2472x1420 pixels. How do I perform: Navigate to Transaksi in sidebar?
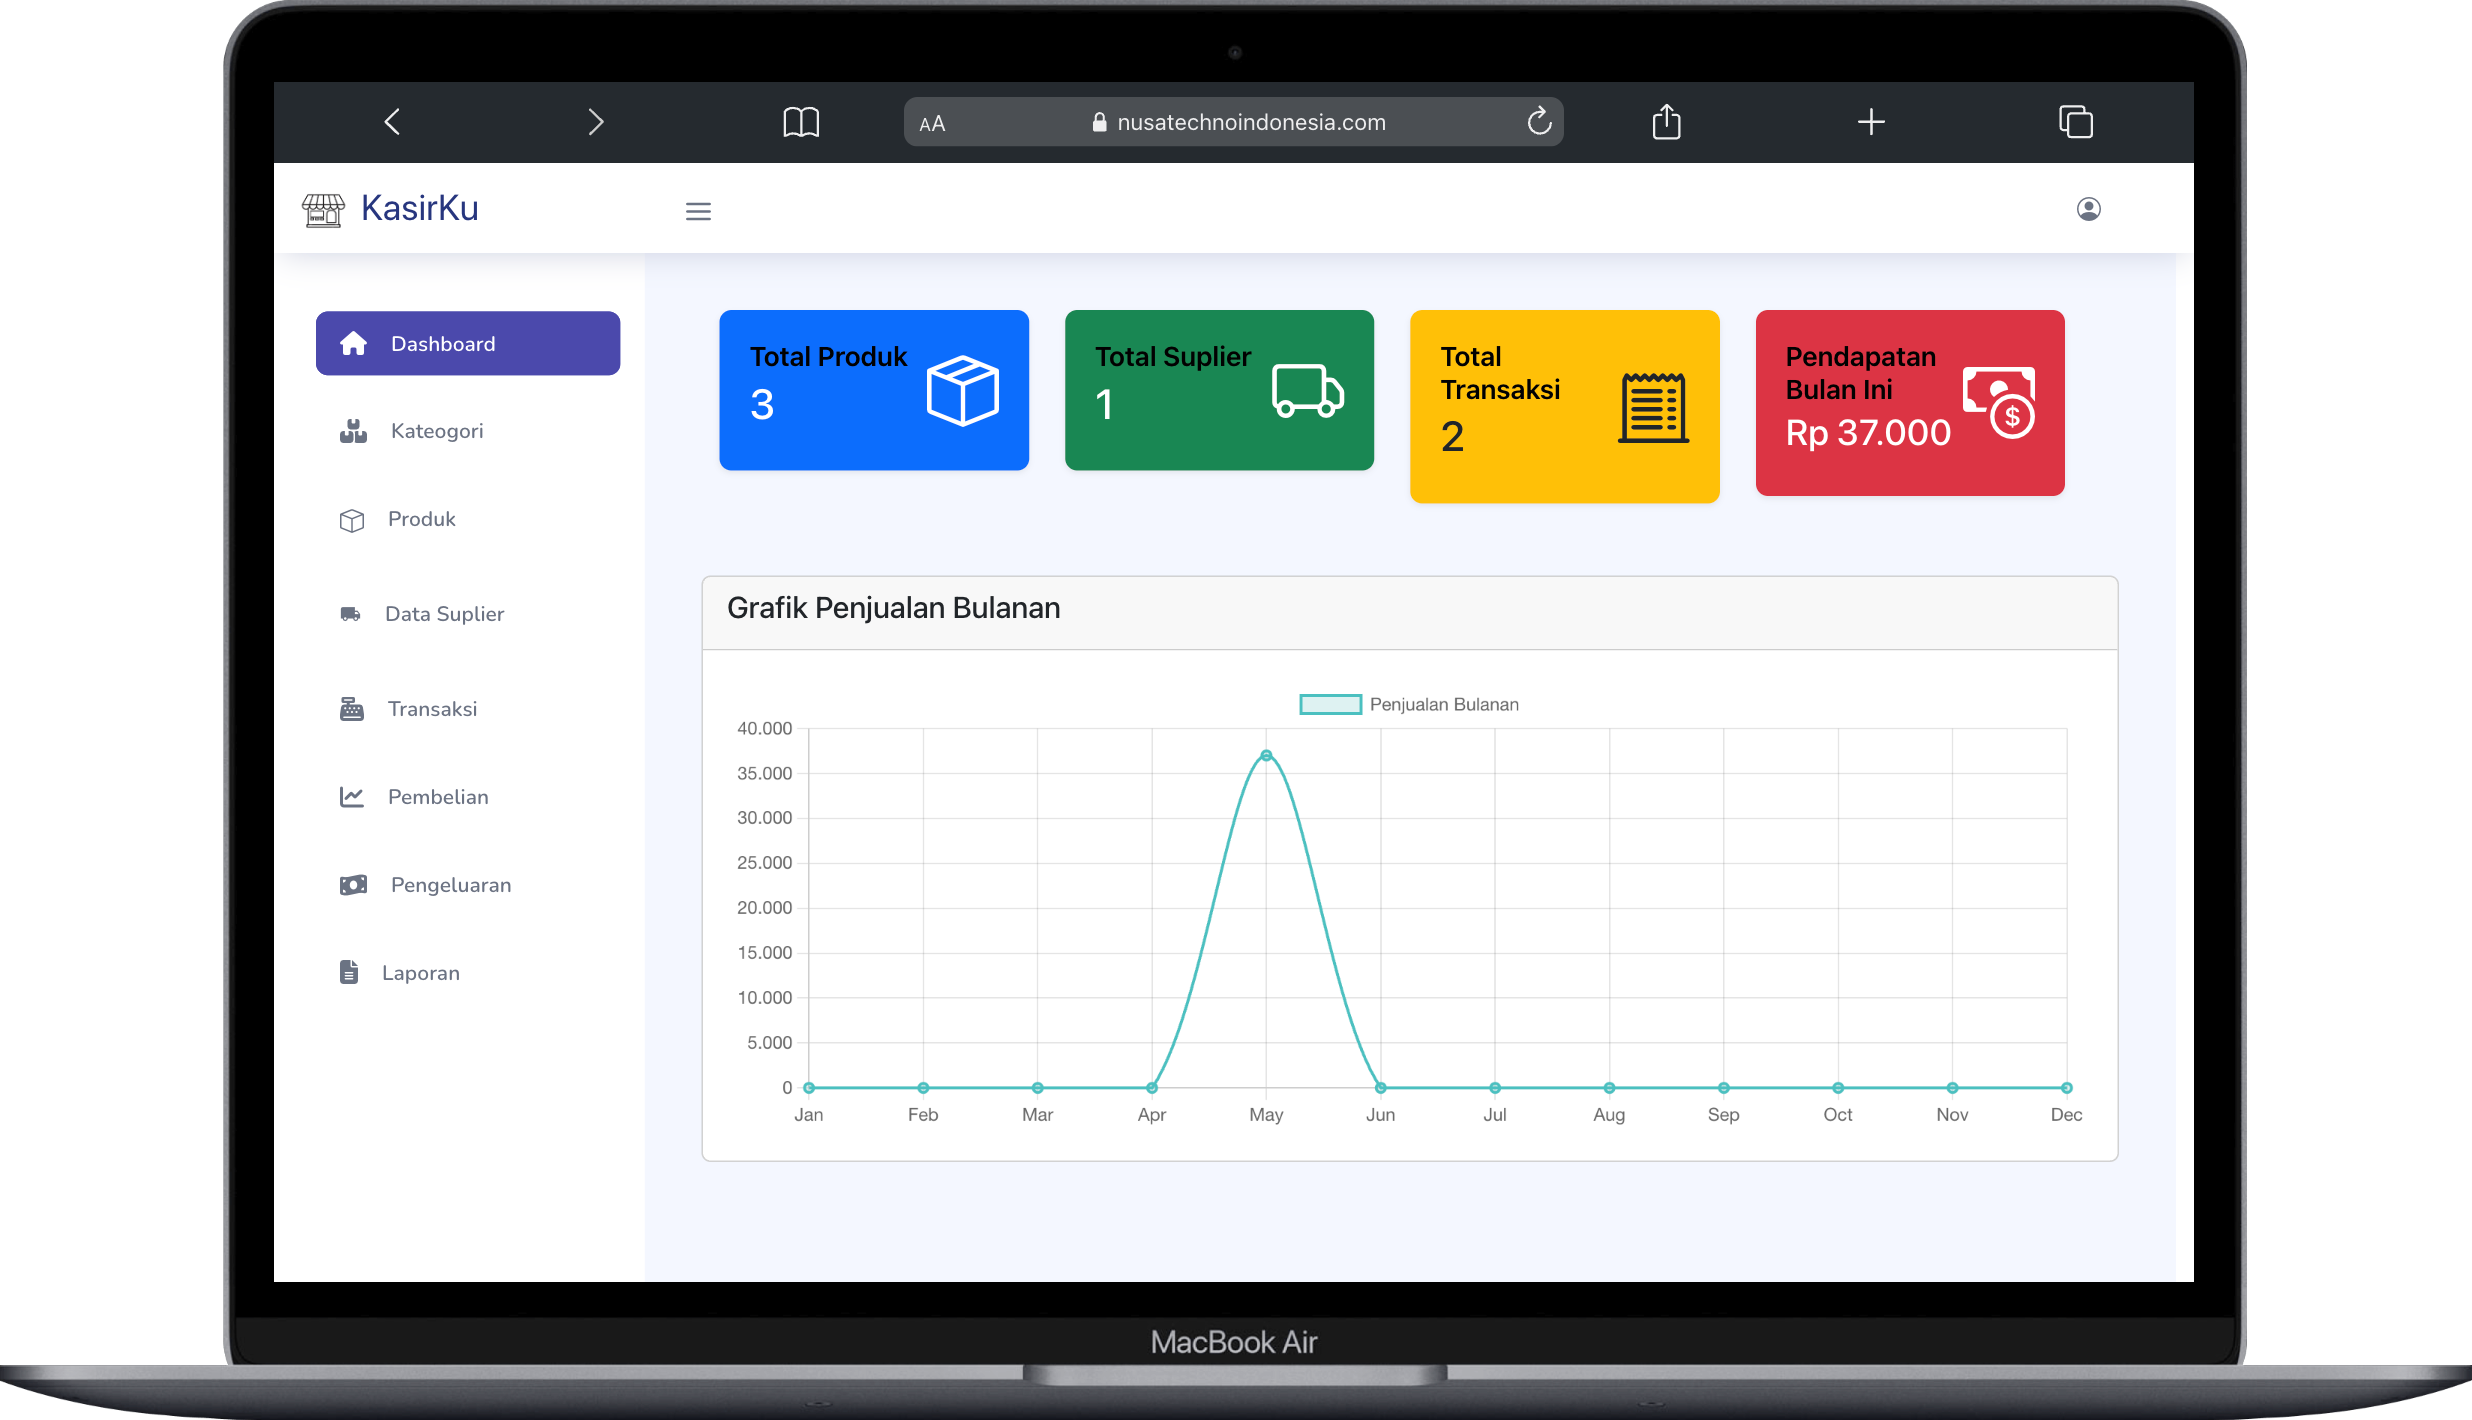click(x=432, y=709)
